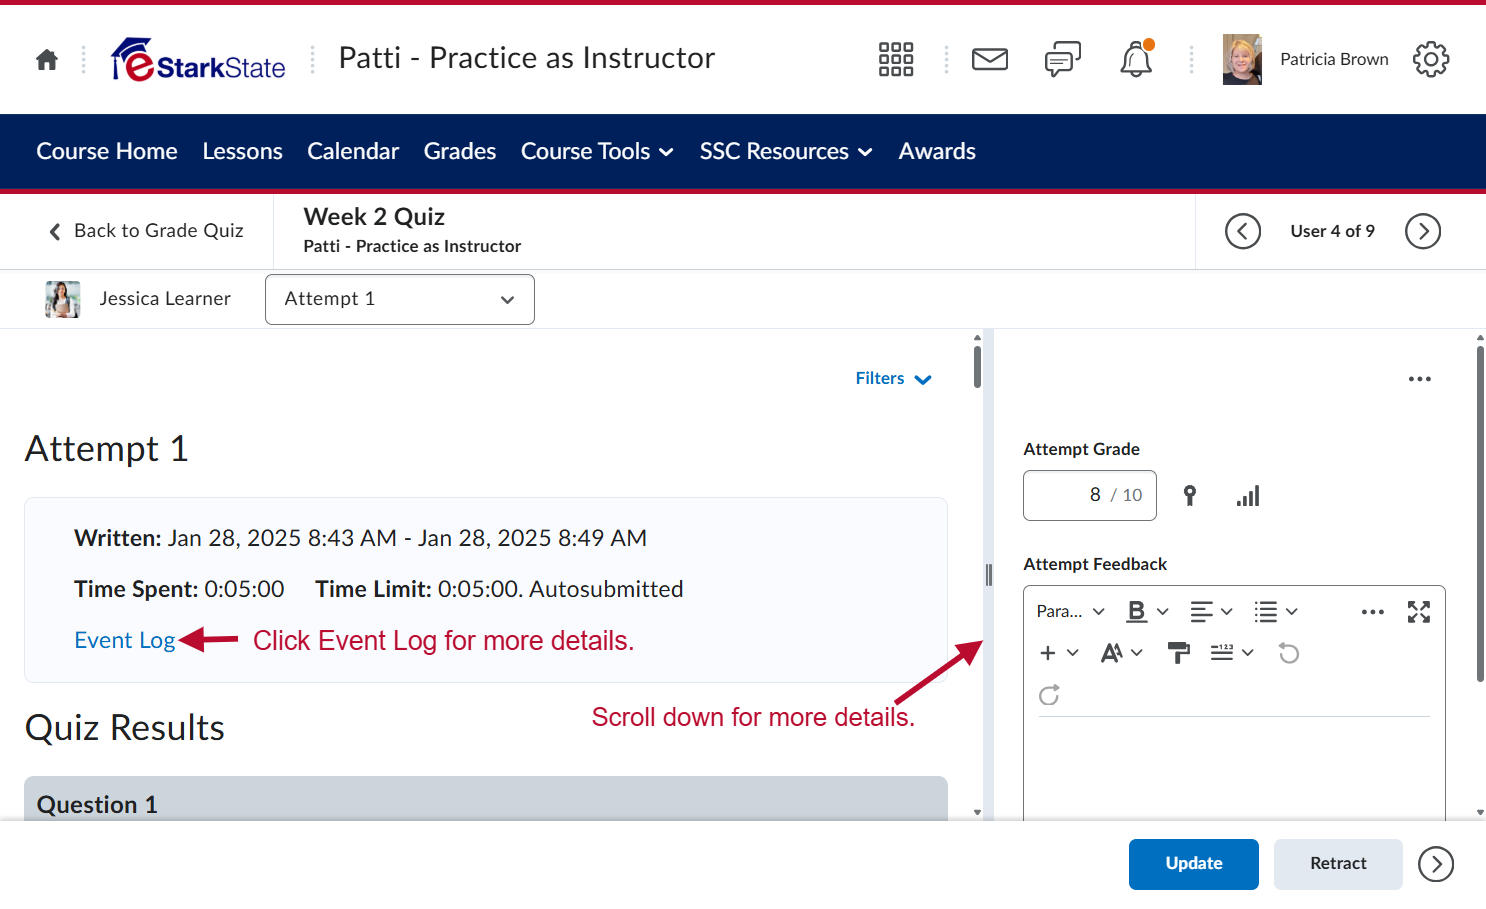This screenshot has width=1486, height=909.
Task: Open the Paragraph format dropdown
Action: 1070,611
